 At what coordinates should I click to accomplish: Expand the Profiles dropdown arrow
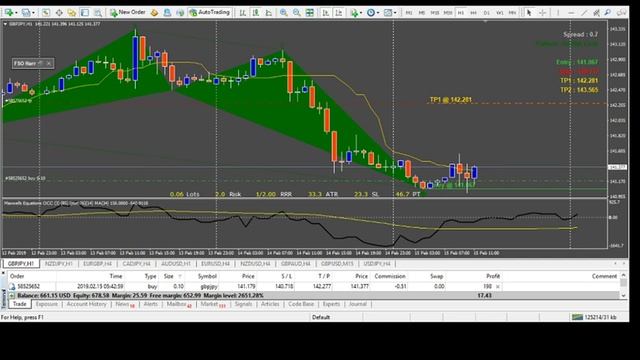(x=33, y=13)
